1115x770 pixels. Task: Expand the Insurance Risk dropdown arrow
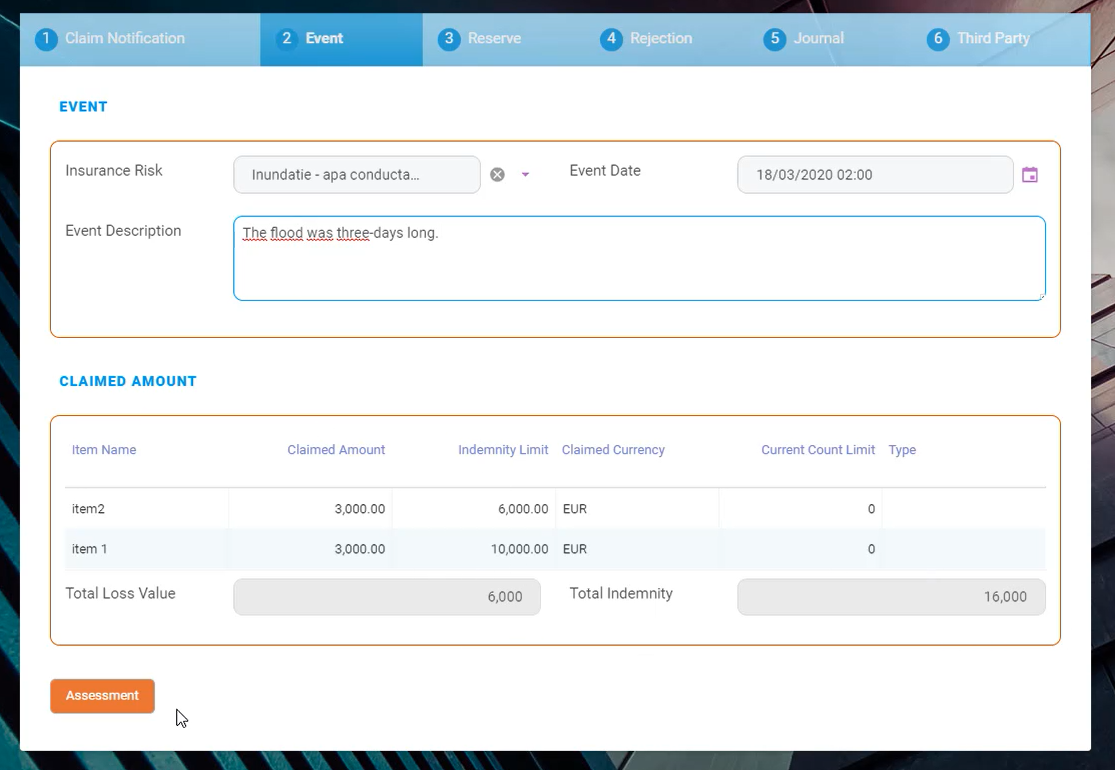click(x=525, y=175)
